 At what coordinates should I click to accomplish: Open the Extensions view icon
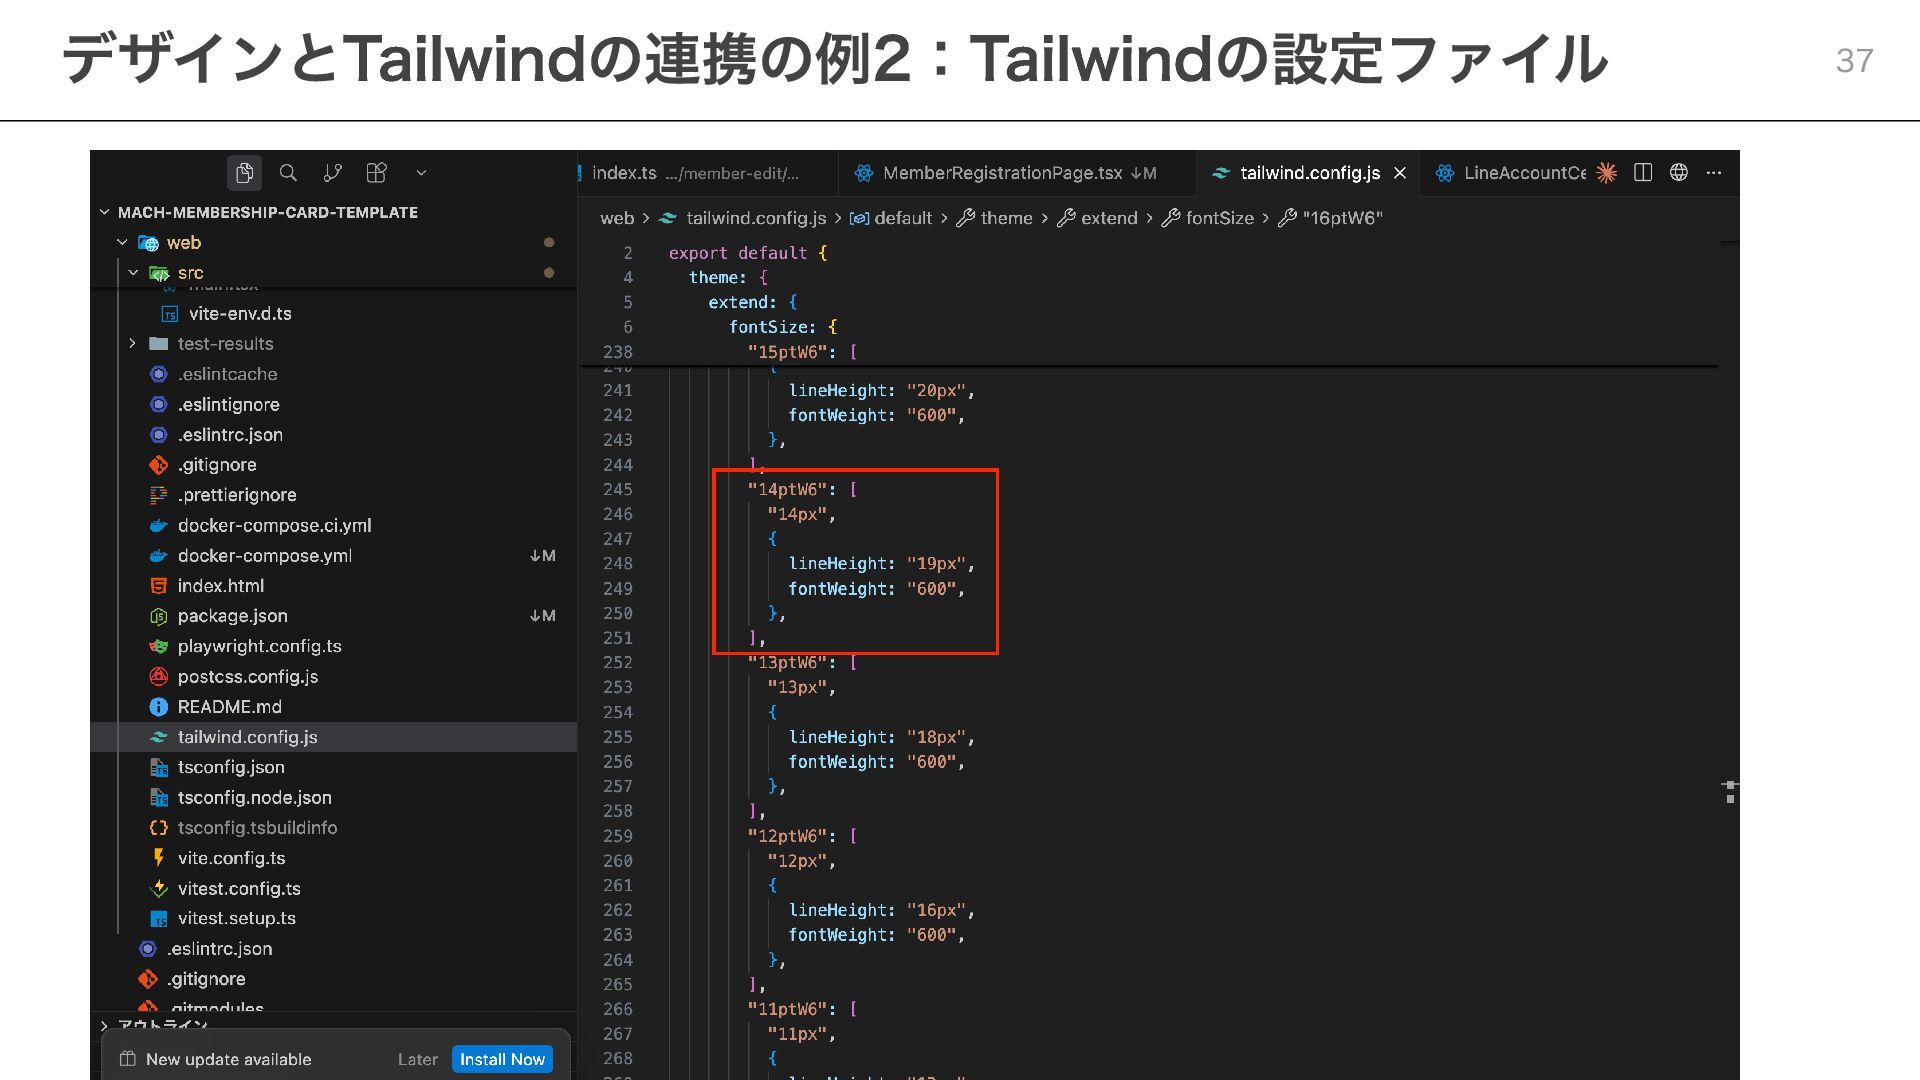coord(377,173)
